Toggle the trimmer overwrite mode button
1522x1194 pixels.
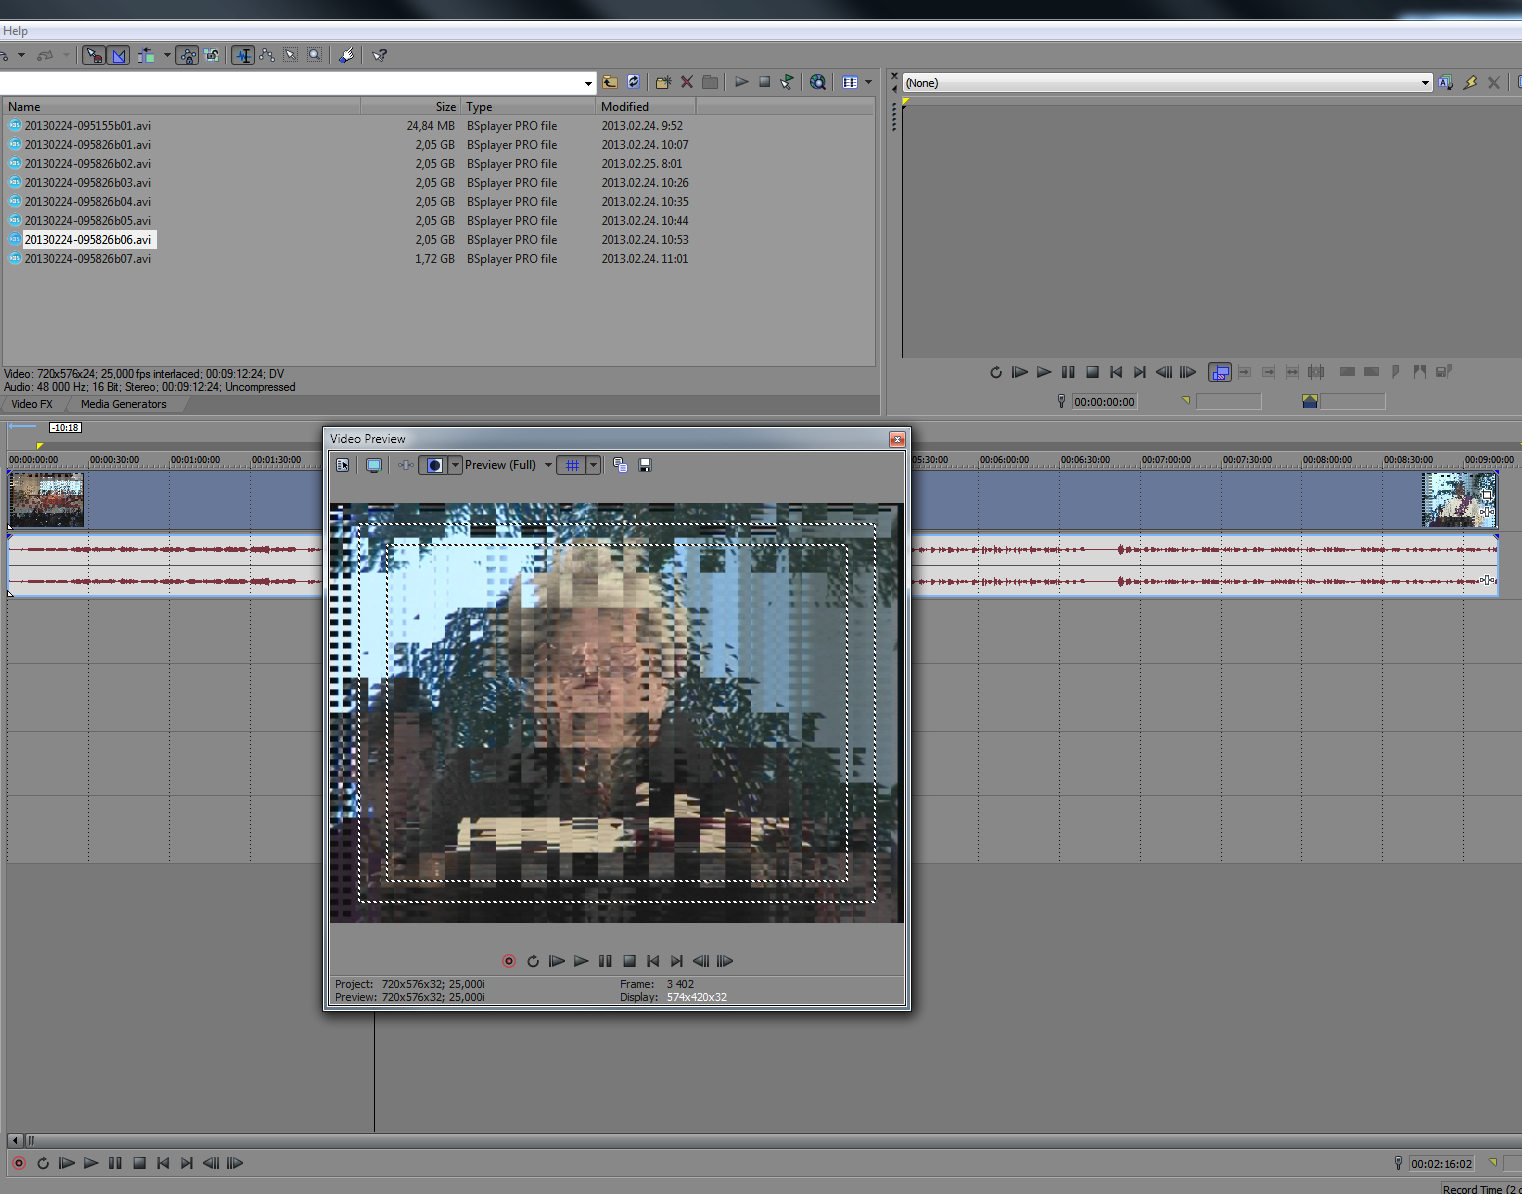coord(1220,372)
